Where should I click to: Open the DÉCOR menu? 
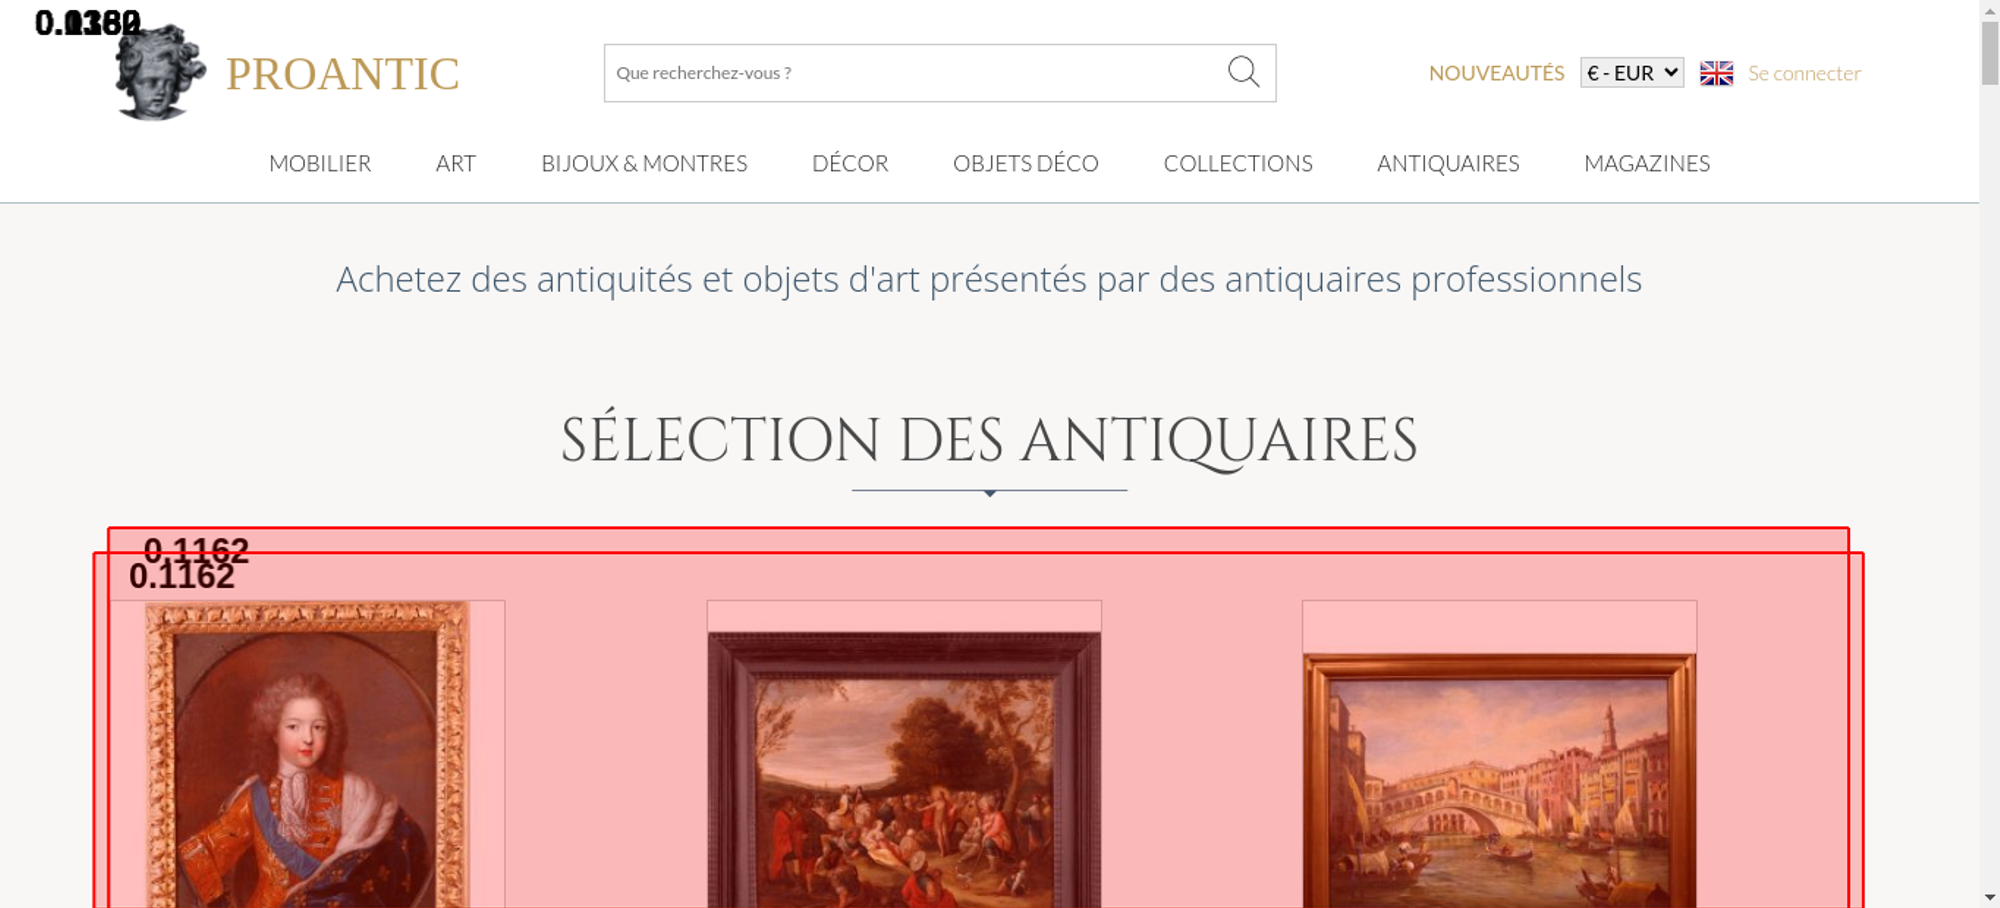coord(850,163)
